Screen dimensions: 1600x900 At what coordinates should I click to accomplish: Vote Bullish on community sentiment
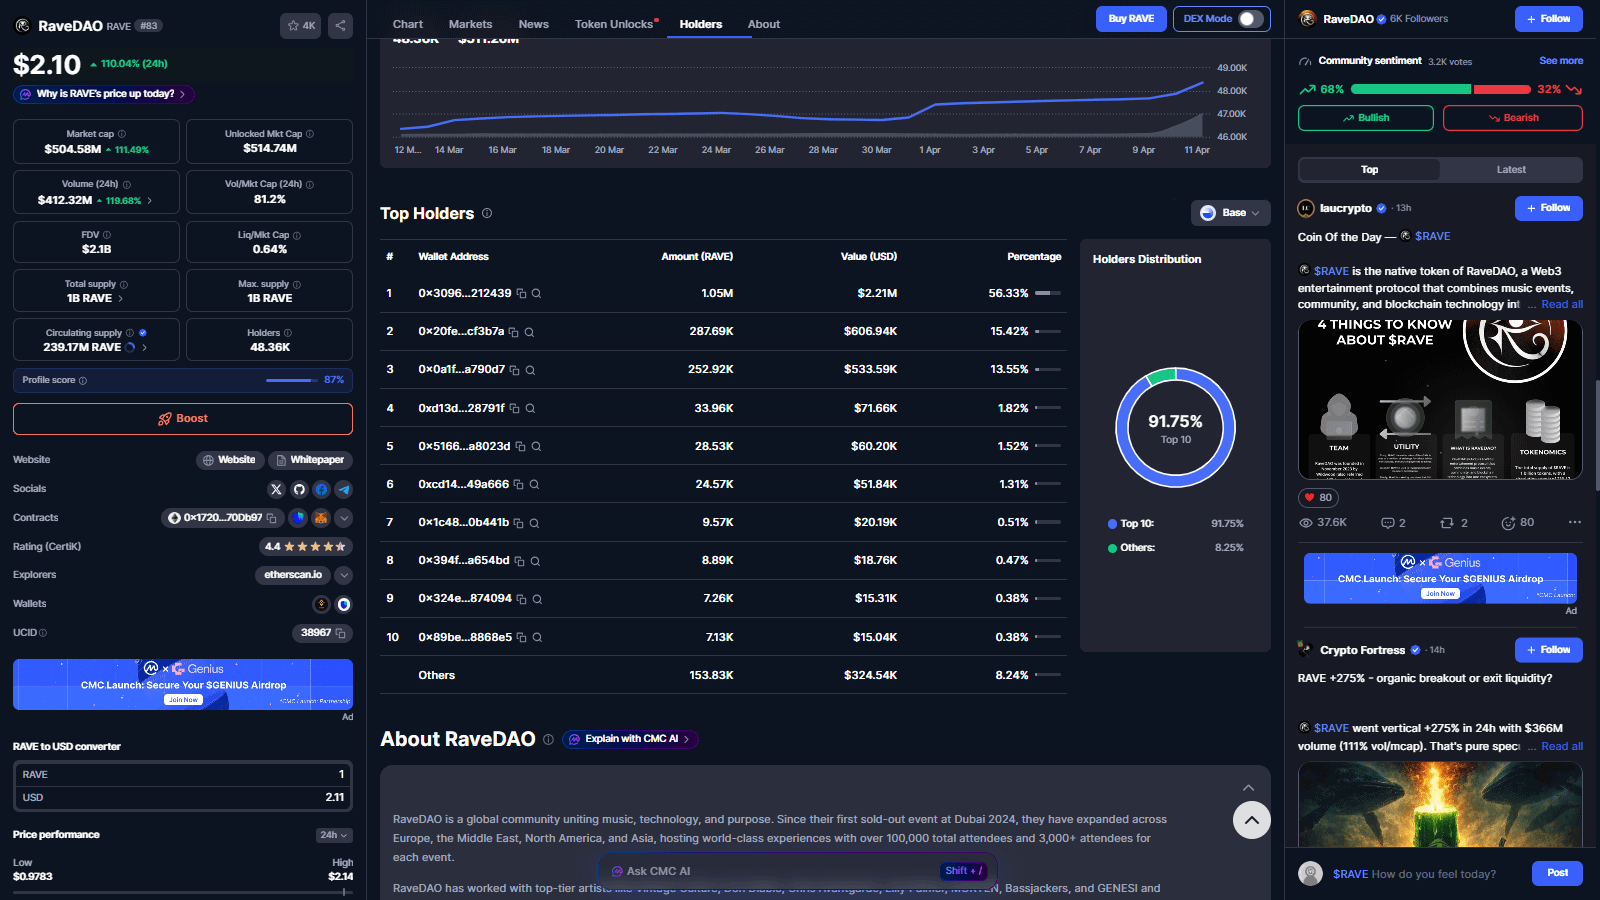point(1365,118)
